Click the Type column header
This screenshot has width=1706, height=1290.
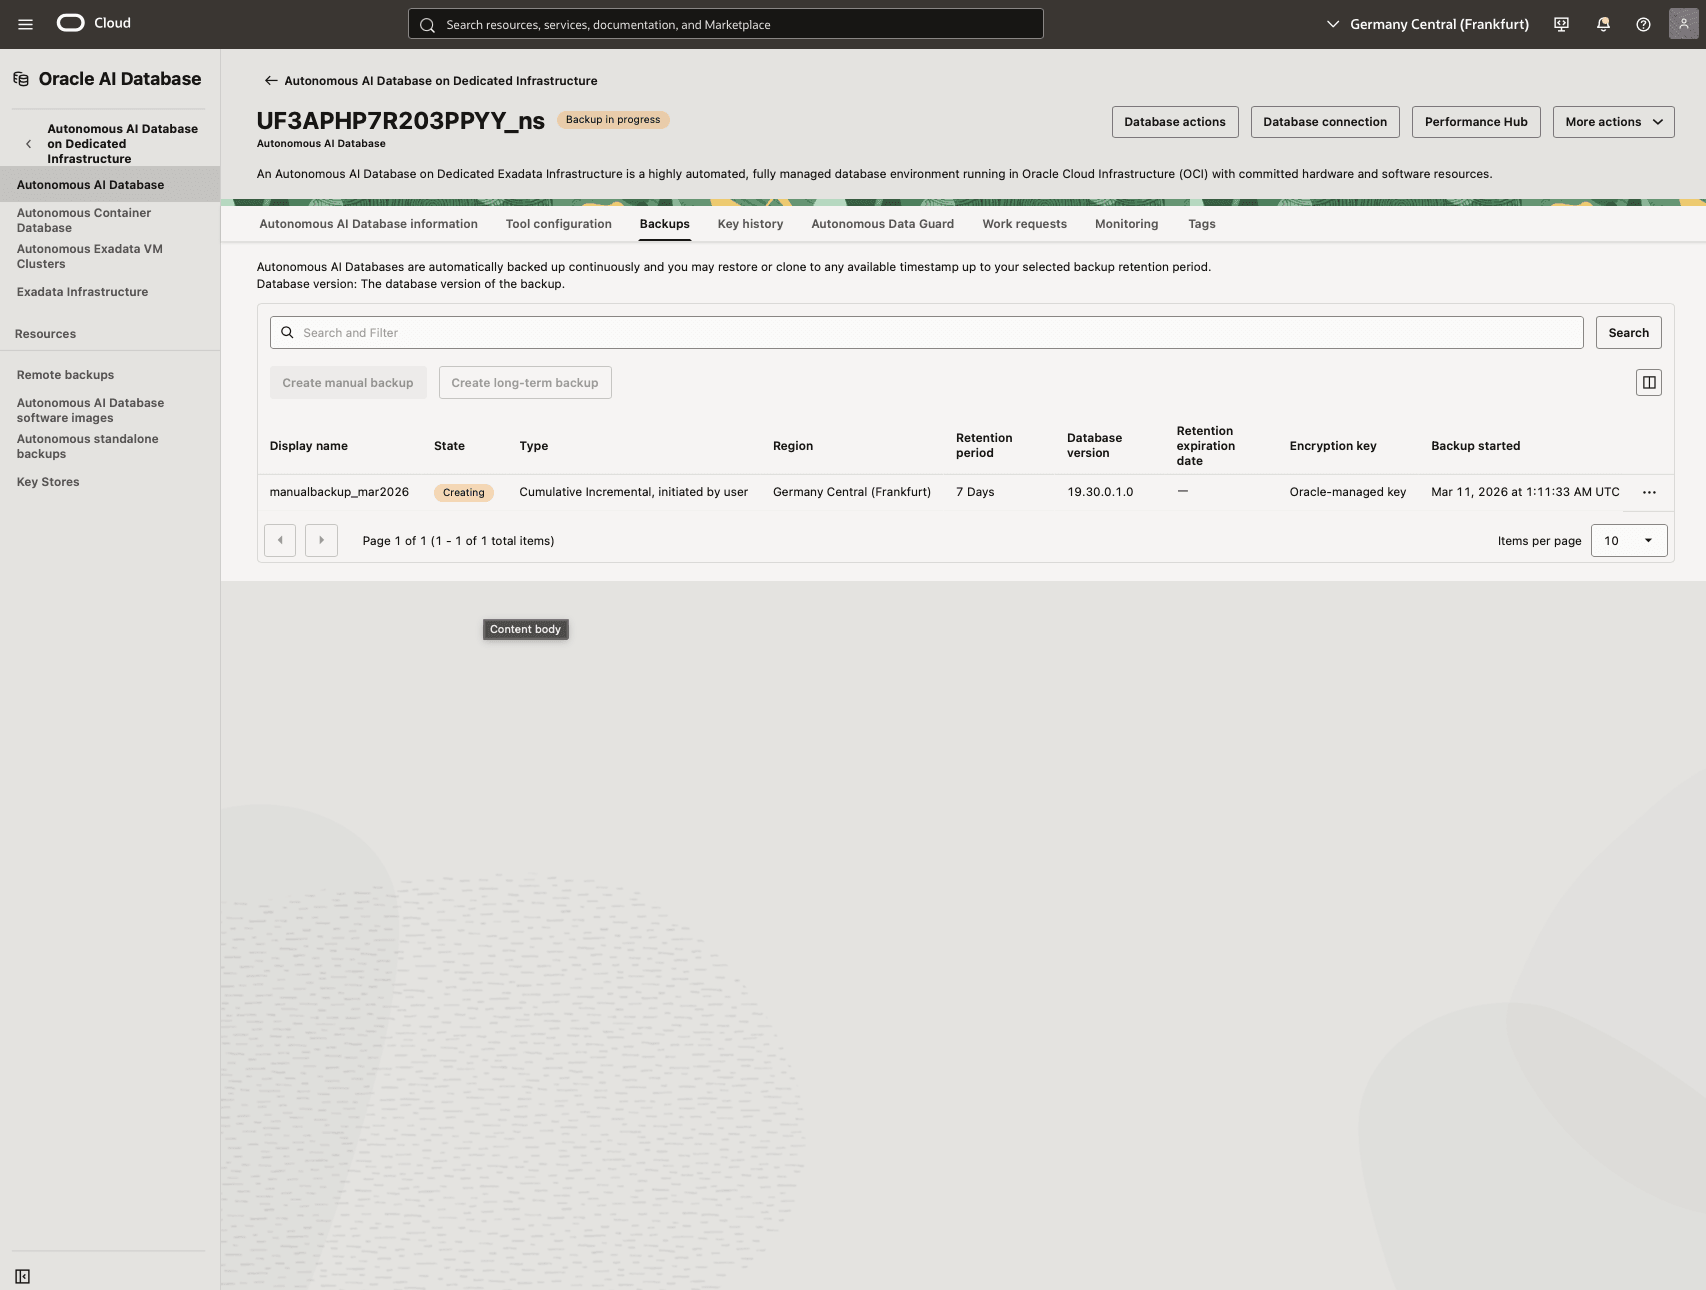pyautogui.click(x=534, y=446)
